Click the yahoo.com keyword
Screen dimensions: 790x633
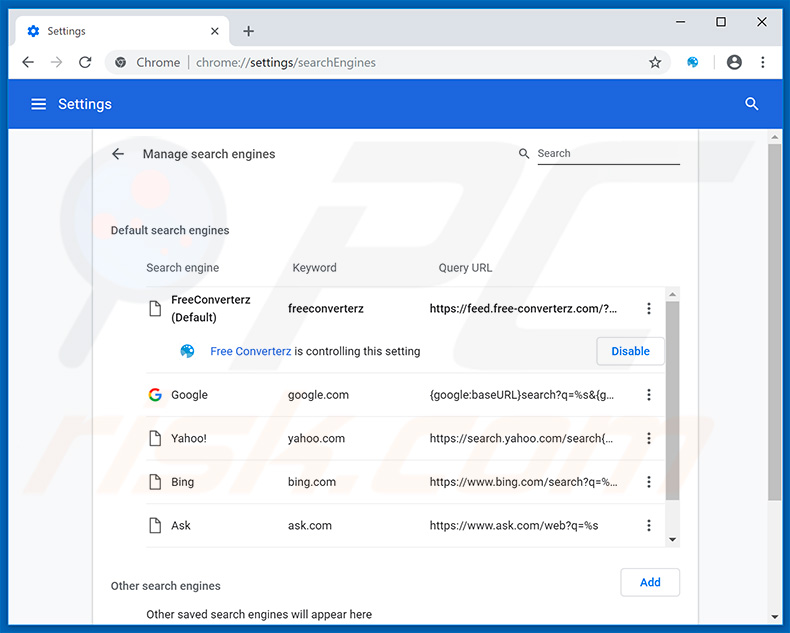316,438
